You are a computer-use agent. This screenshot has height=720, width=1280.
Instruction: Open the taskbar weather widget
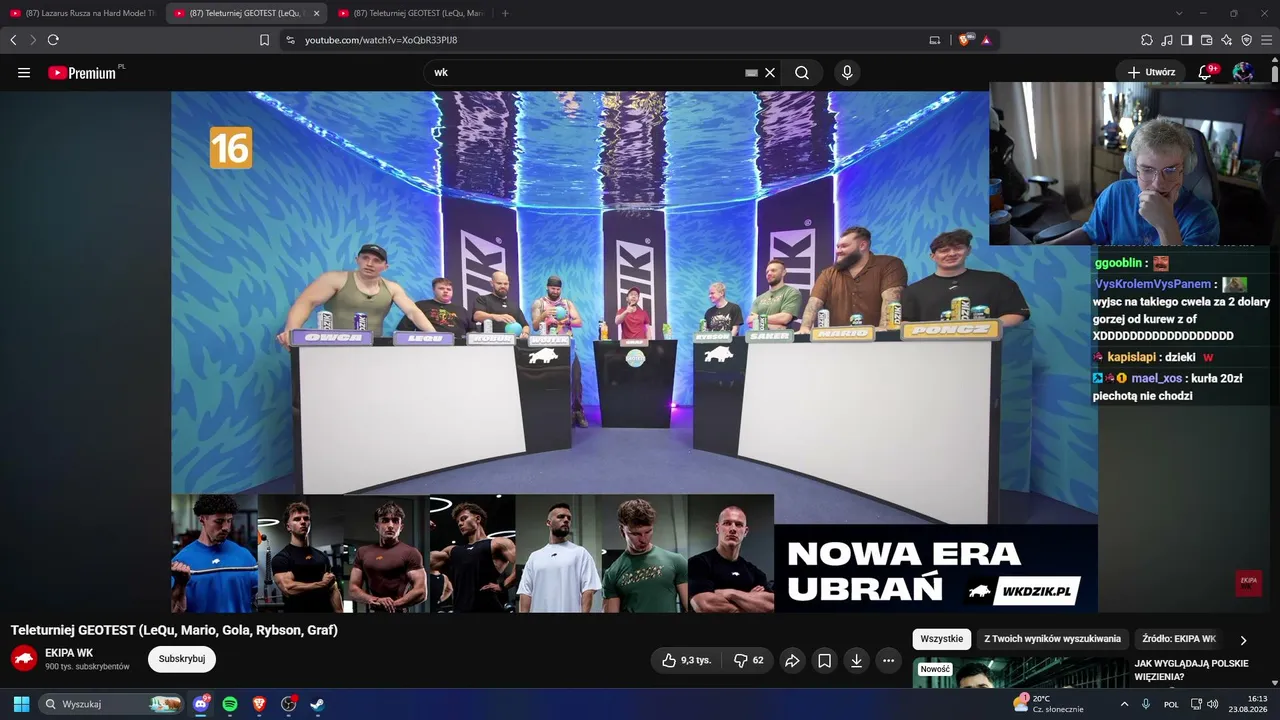coord(1048,704)
